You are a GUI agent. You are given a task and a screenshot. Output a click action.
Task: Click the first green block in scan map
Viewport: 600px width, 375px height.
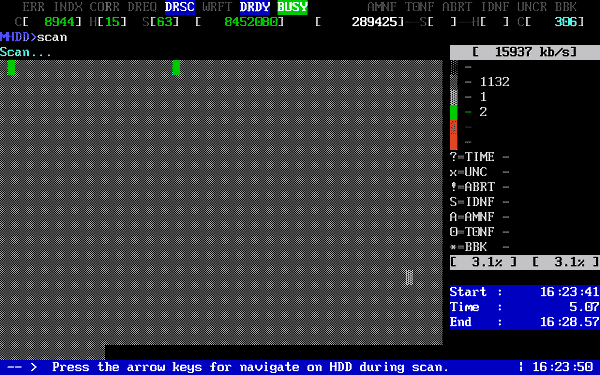click(11, 67)
